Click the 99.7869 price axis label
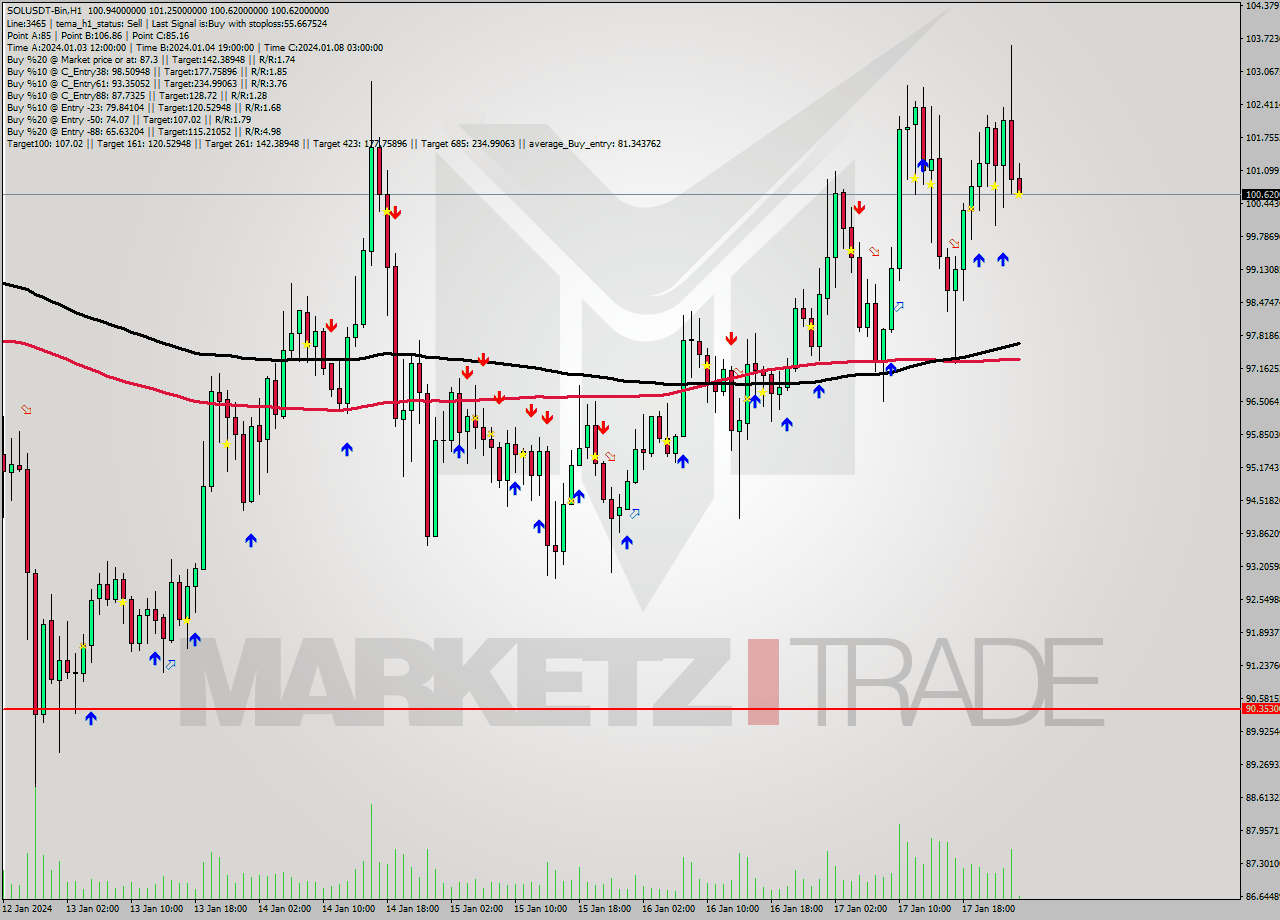The image size is (1280, 920). pyautogui.click(x=1262, y=236)
